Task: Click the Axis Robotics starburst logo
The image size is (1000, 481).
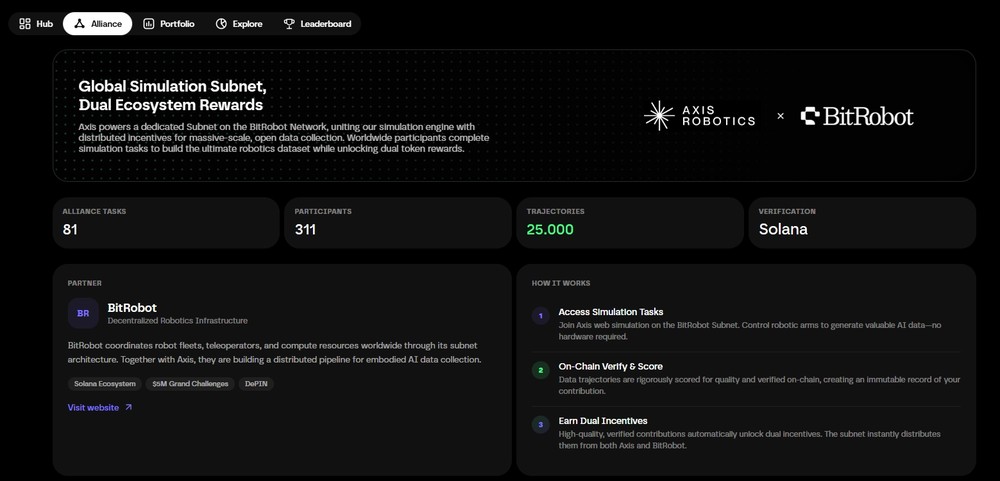Action: 659,115
